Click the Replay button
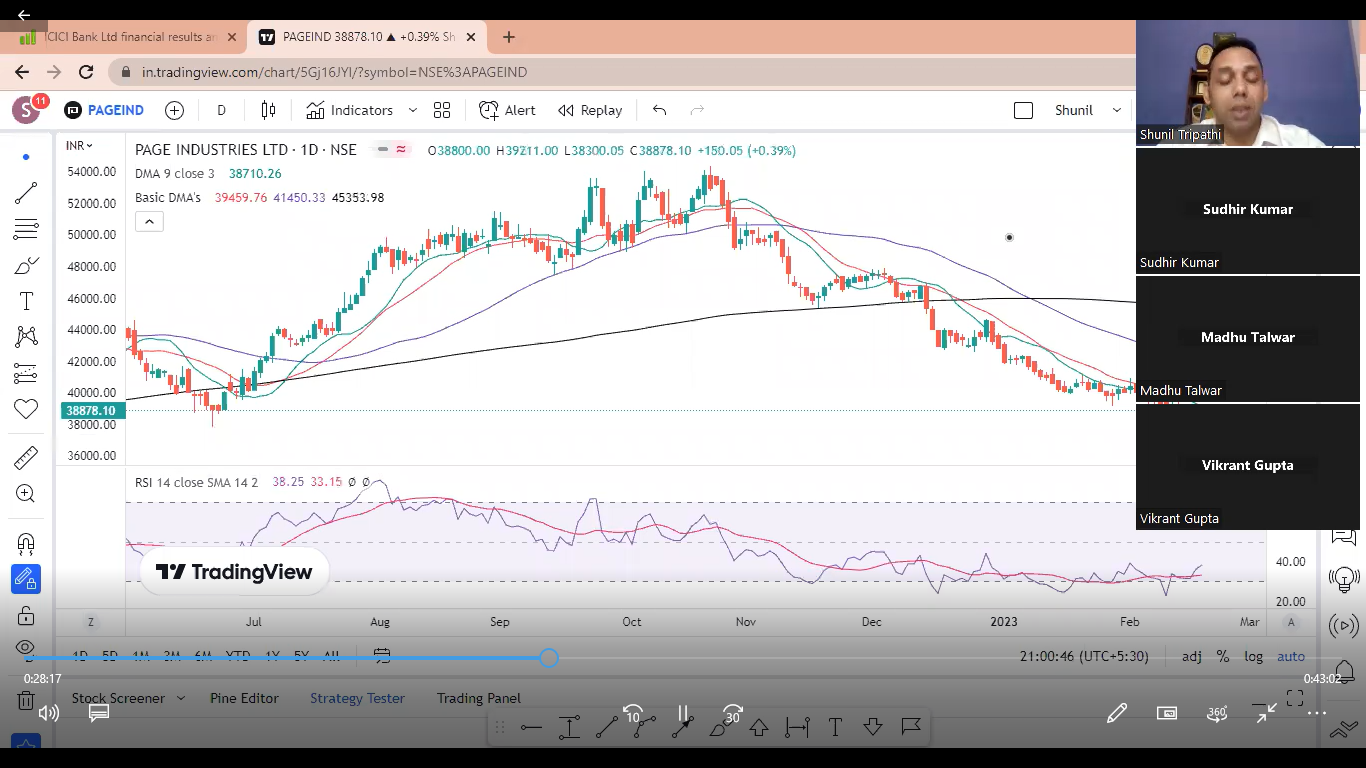Screen dimensions: 1366x768 (x=590, y=110)
